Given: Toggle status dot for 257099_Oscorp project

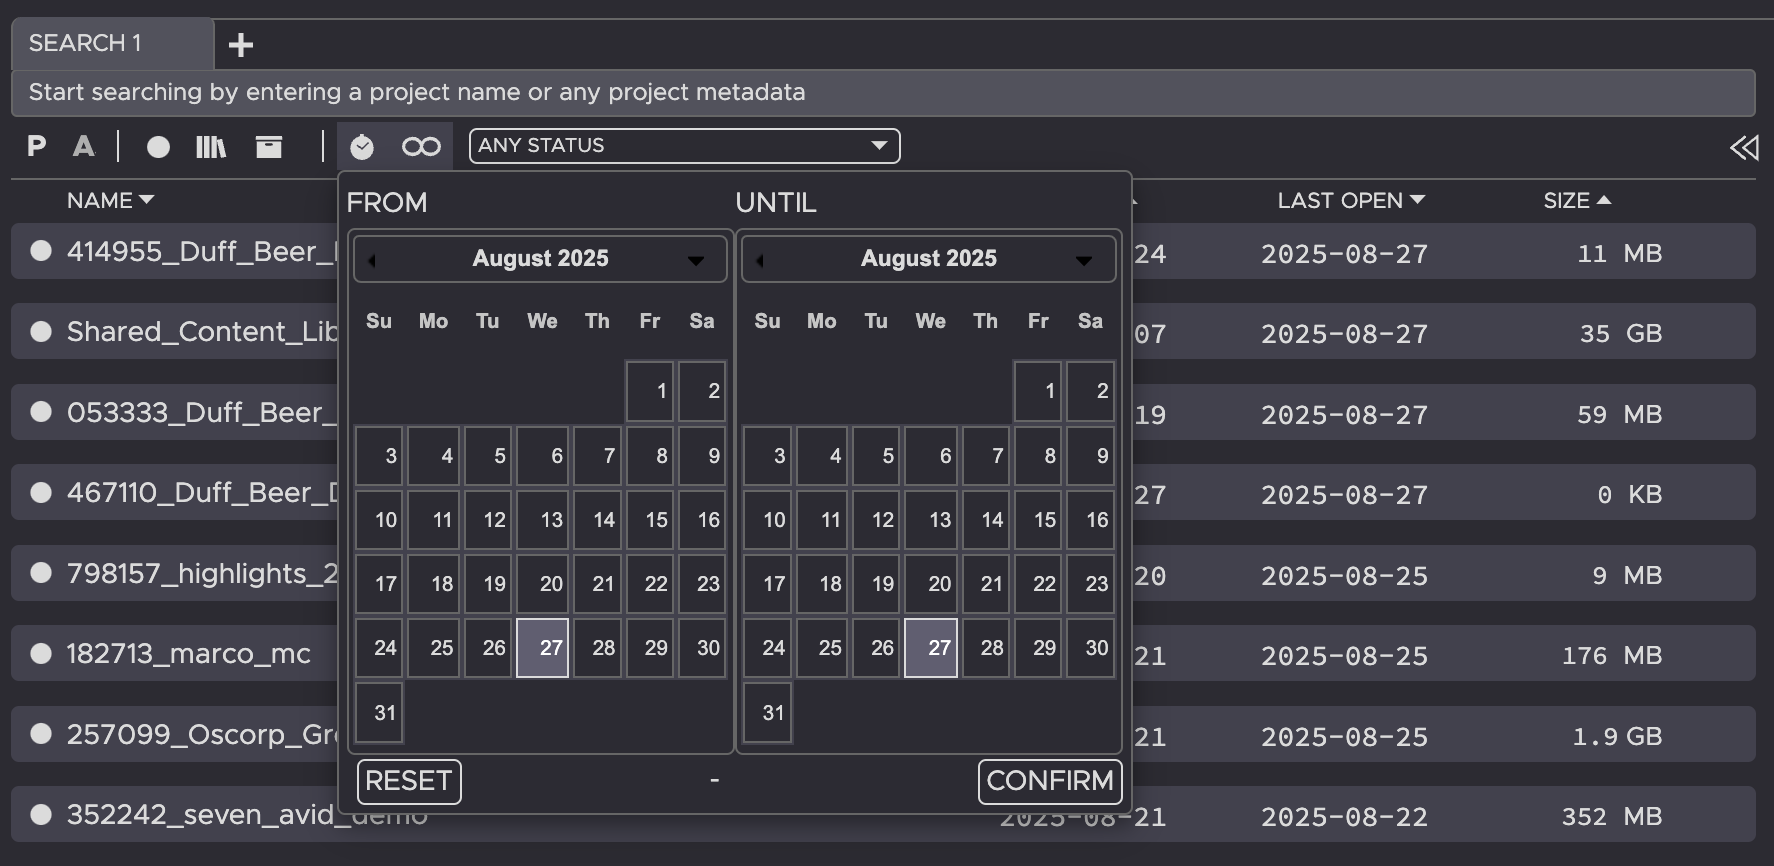Looking at the screenshot, I should tap(41, 734).
